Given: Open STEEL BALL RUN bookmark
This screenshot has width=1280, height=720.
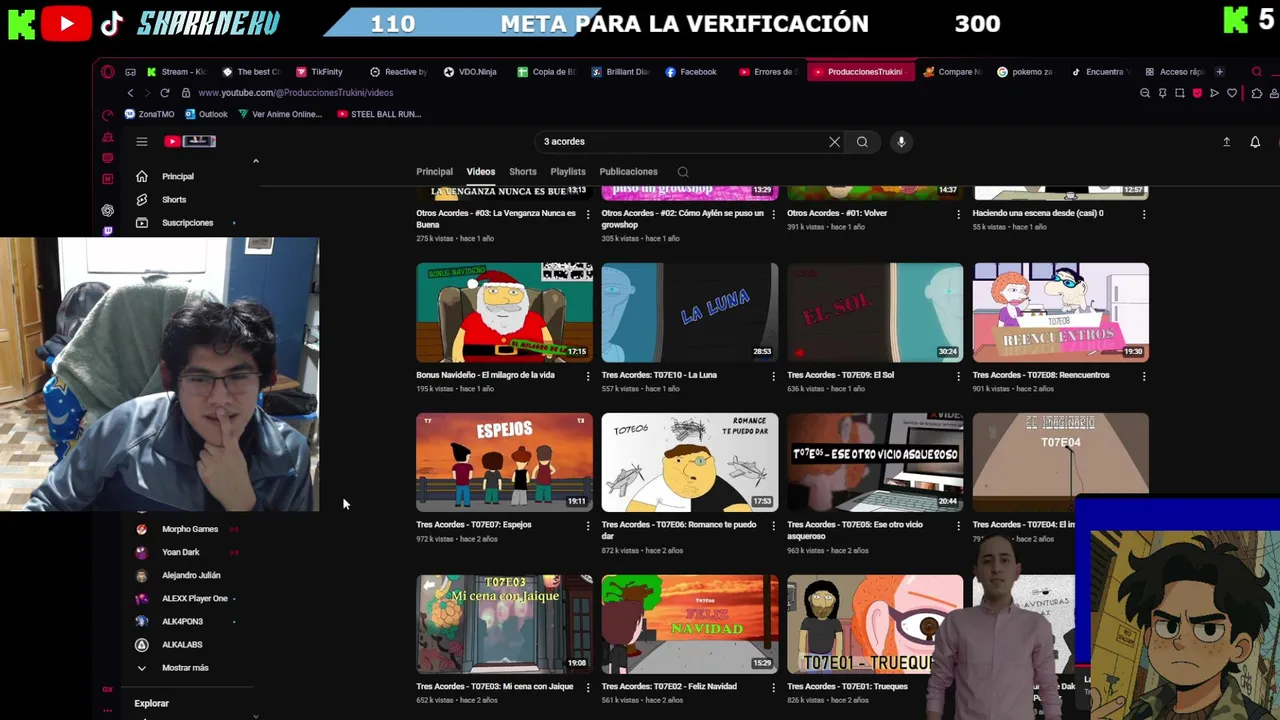Looking at the screenshot, I should click(379, 114).
